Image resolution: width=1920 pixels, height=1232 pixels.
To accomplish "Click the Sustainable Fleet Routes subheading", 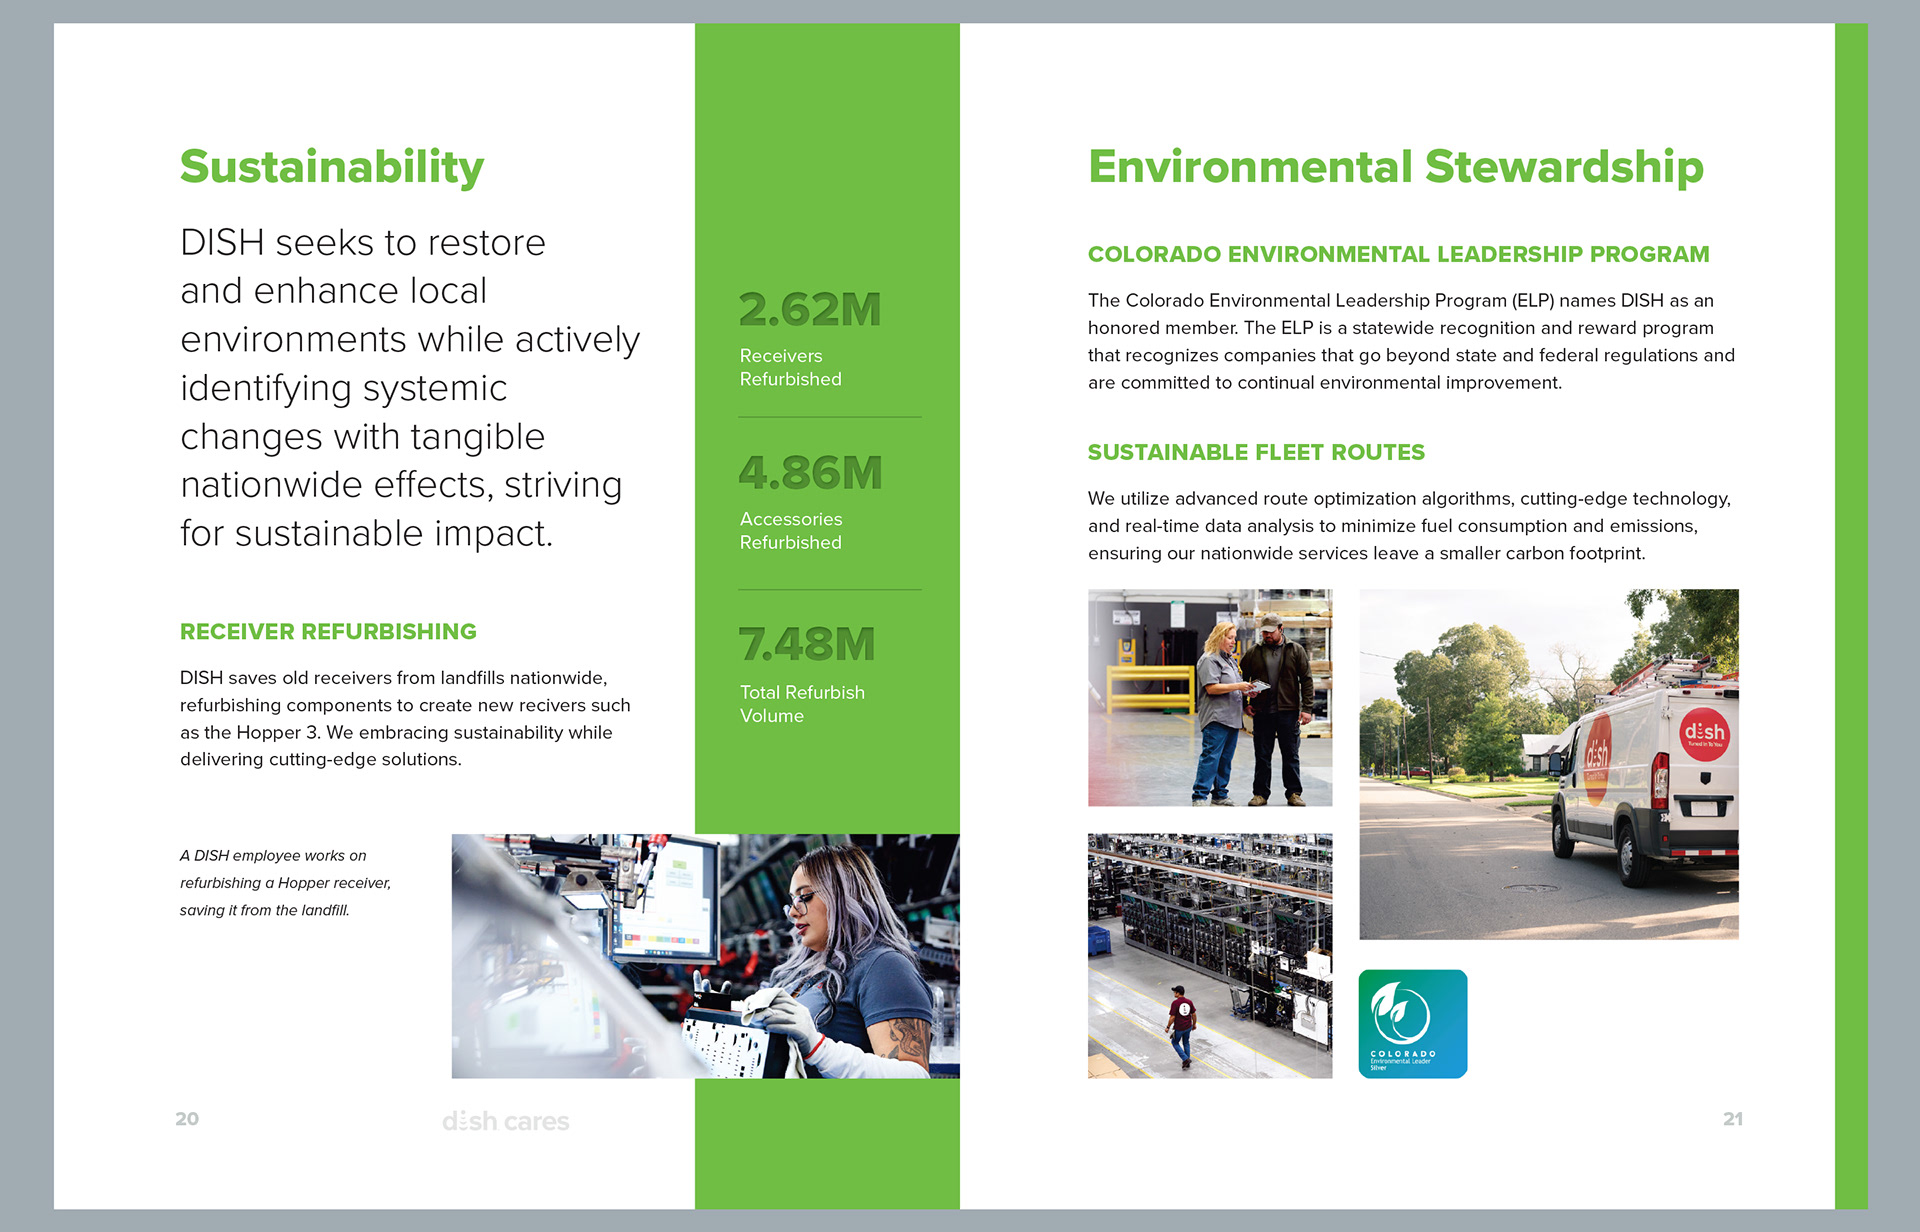I will 1256,452.
